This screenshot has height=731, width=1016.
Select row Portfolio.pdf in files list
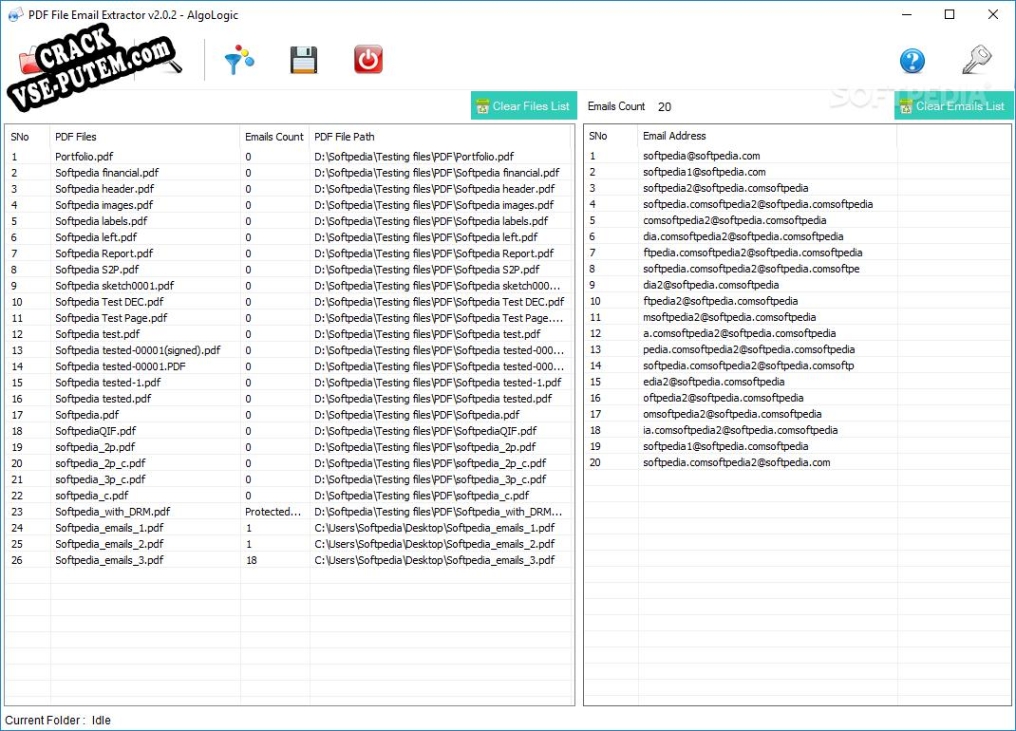tap(289, 157)
